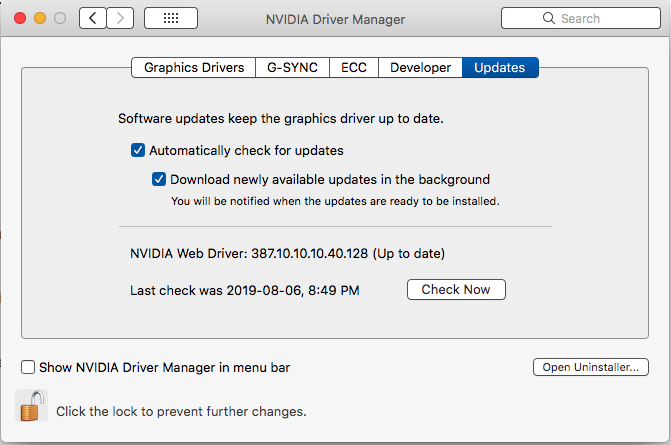Open the Developer tab
The width and height of the screenshot is (671, 445).
click(x=420, y=68)
